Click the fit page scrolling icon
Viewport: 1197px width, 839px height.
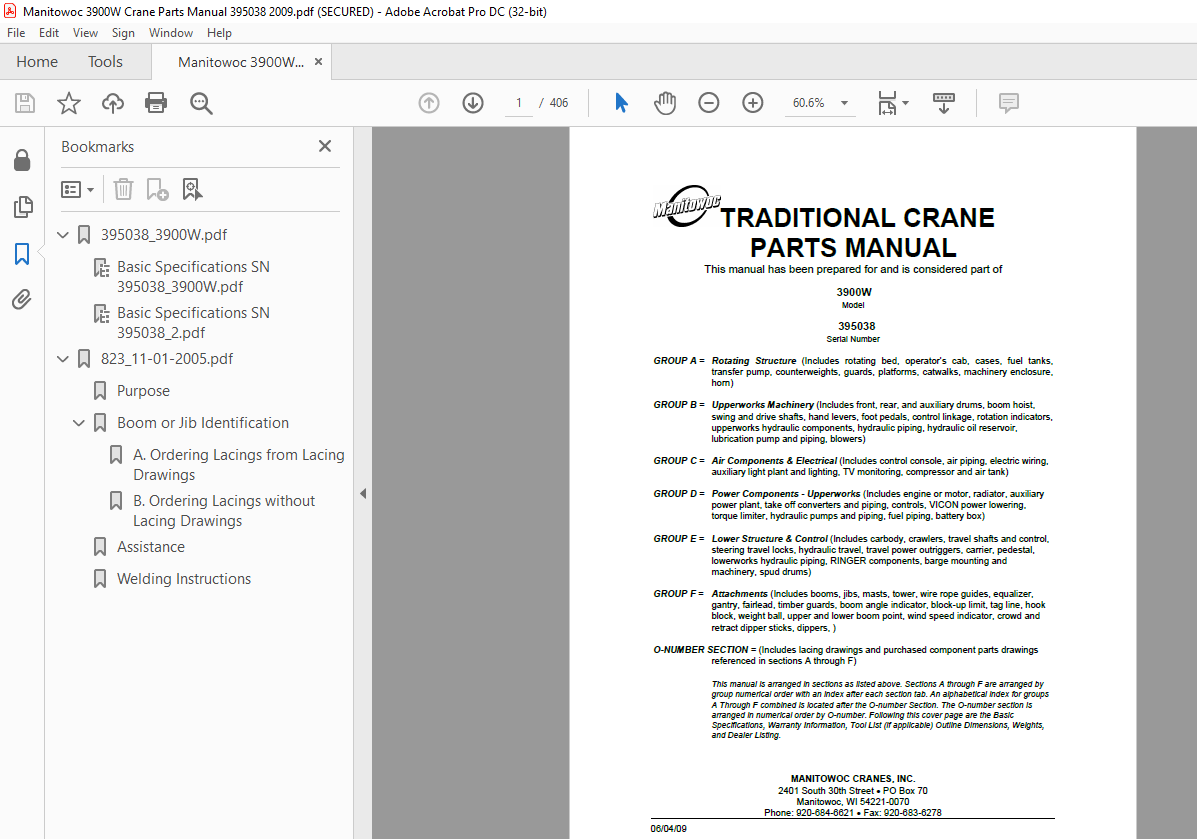(887, 103)
